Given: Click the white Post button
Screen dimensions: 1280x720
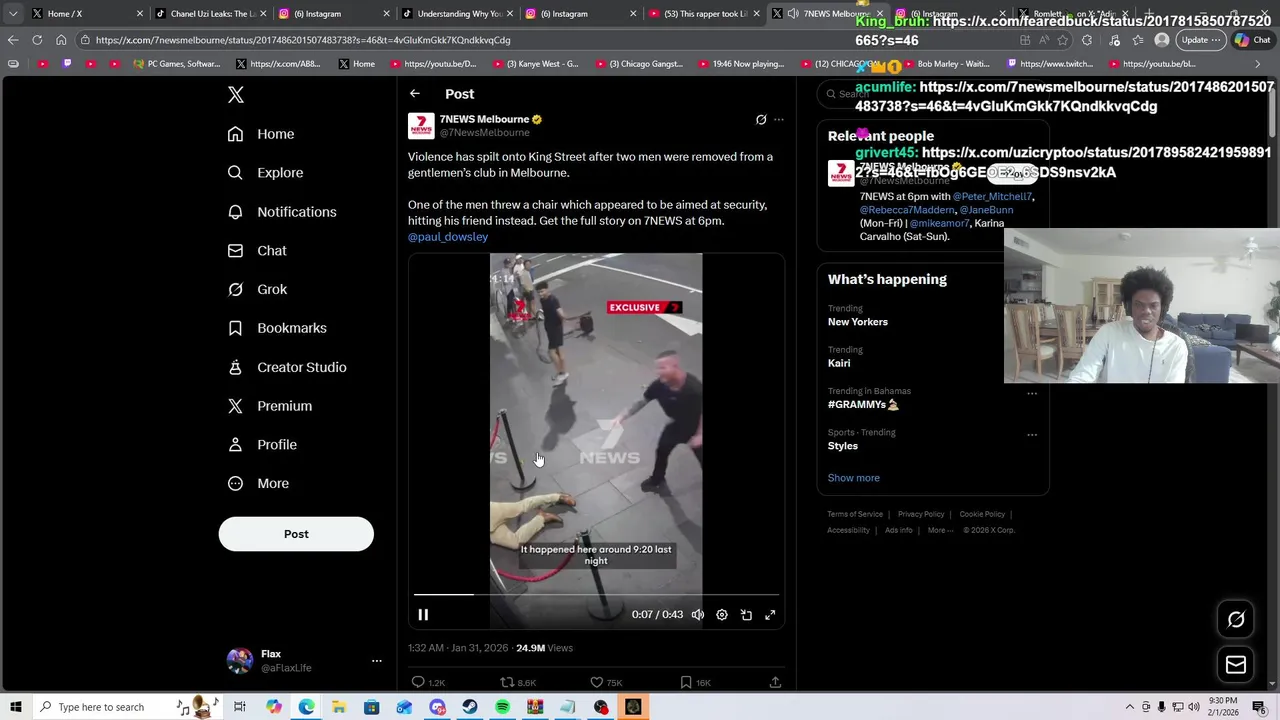Looking at the screenshot, I should tap(296, 534).
